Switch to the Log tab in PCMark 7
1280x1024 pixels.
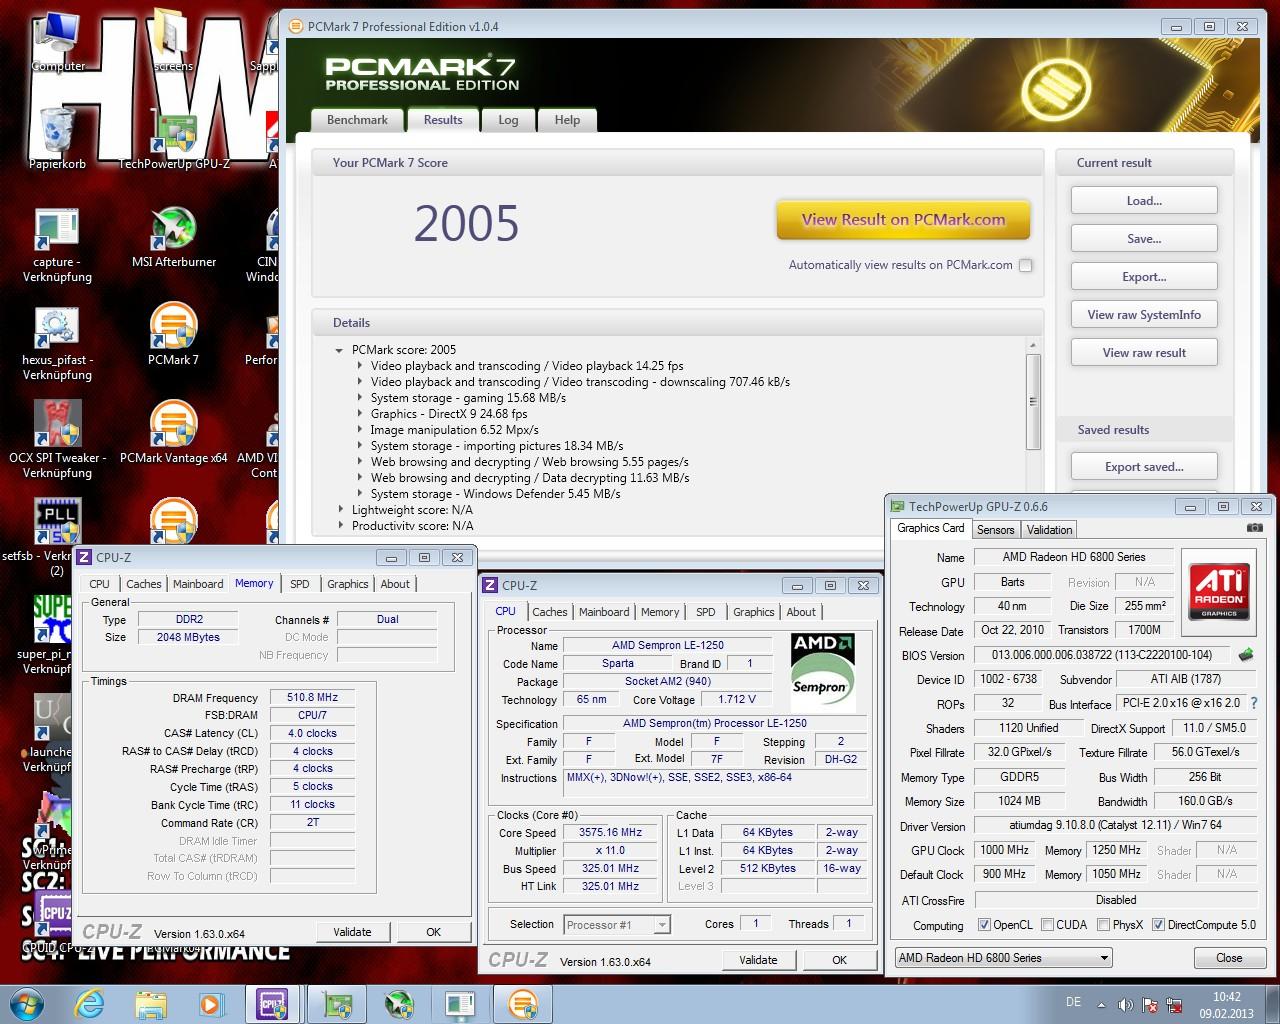pos(508,120)
